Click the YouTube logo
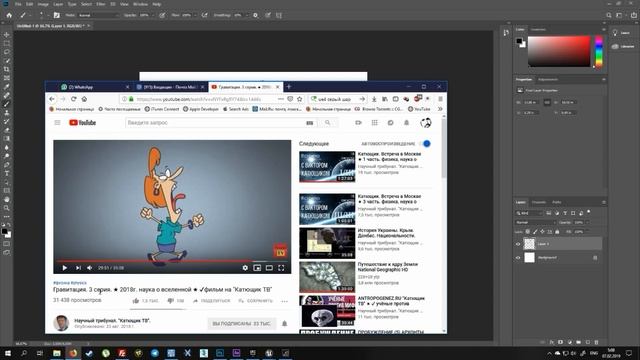This screenshot has height=360, width=640. pyautogui.click(x=82, y=122)
